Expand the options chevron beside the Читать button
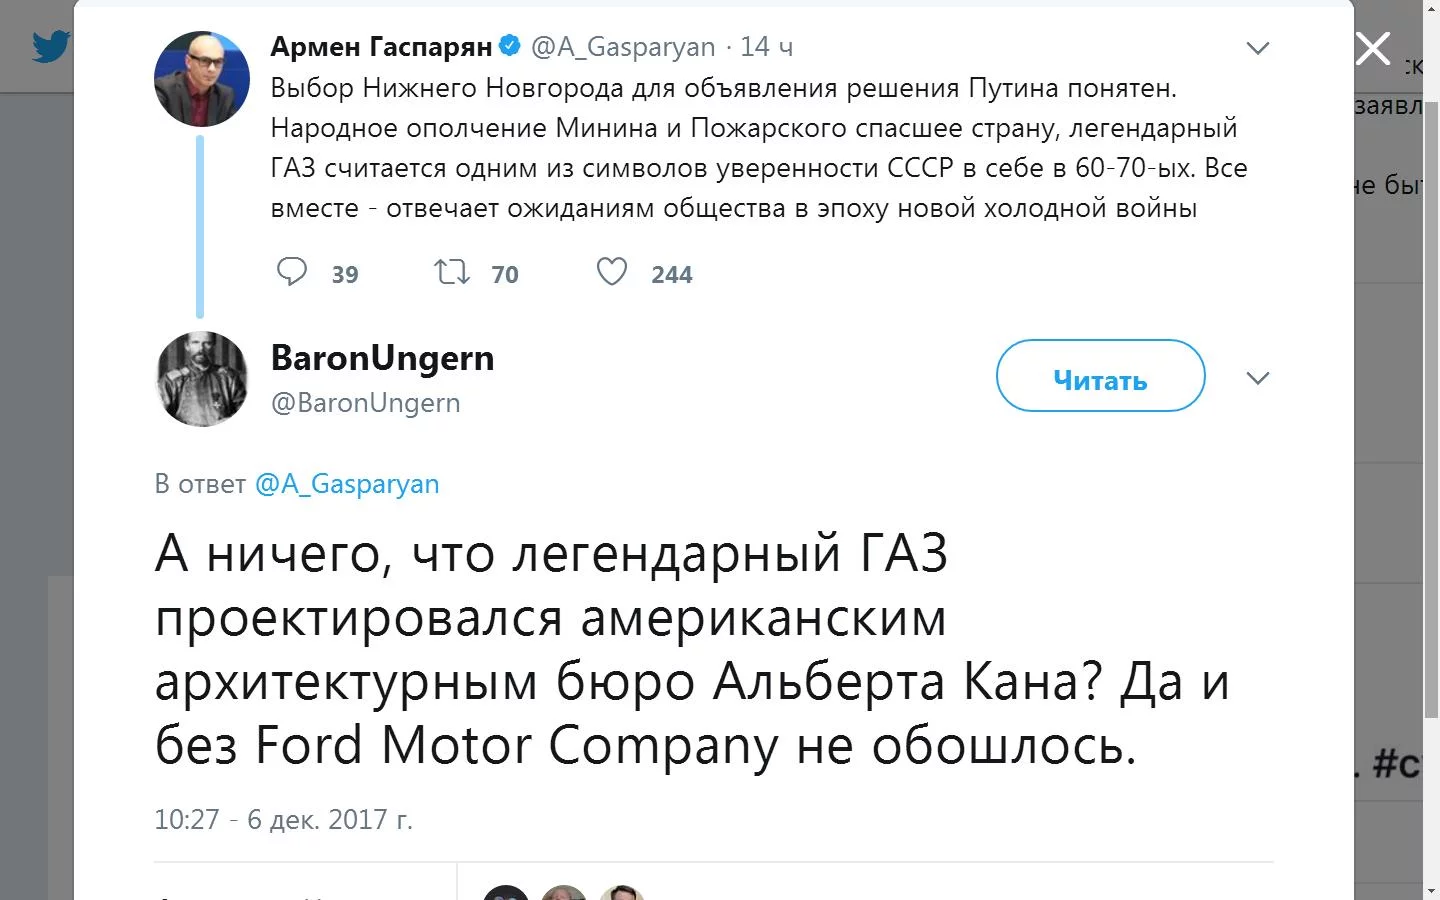Viewport: 1440px width, 900px height. pyautogui.click(x=1257, y=378)
